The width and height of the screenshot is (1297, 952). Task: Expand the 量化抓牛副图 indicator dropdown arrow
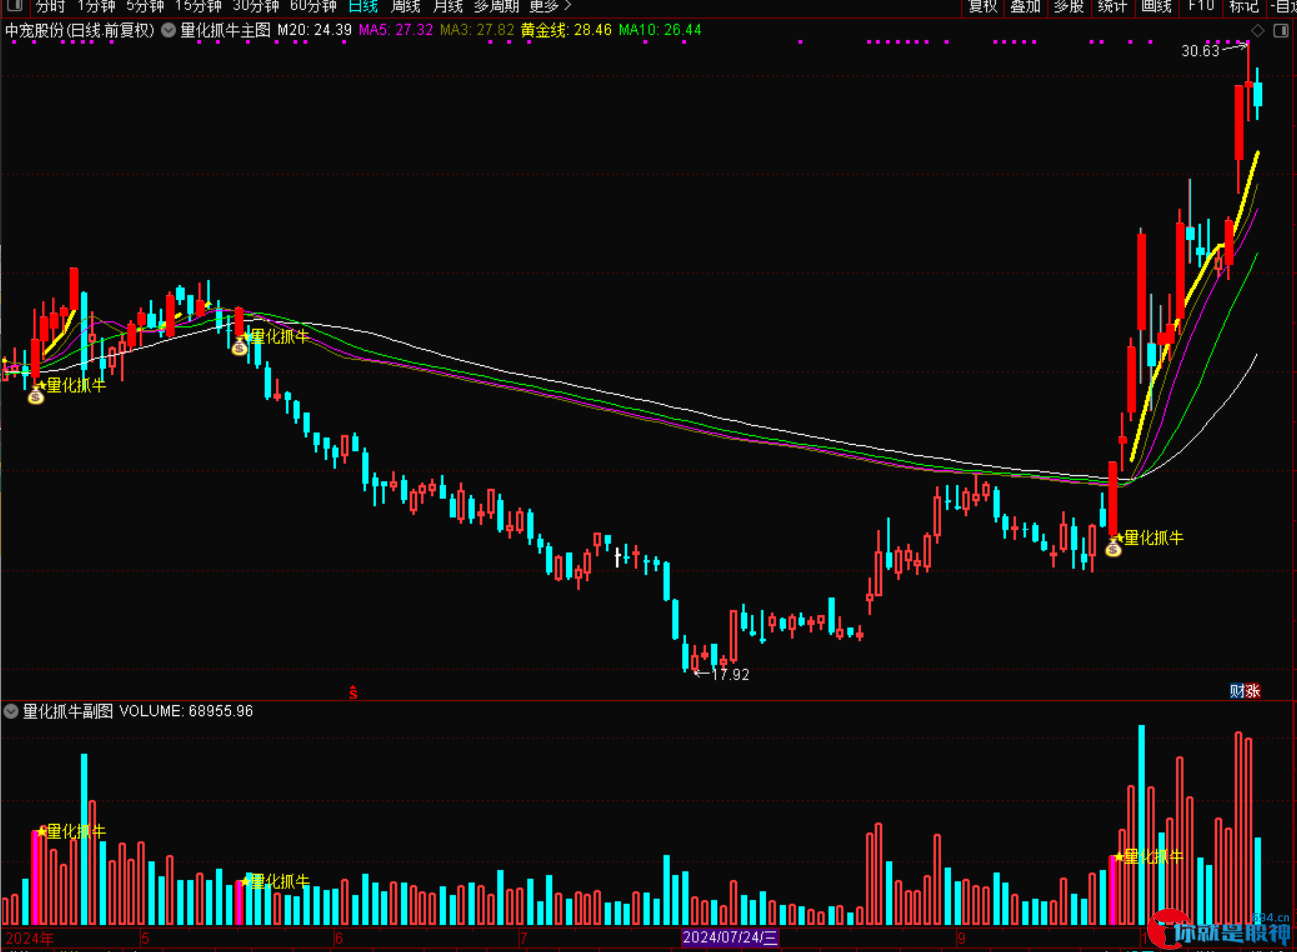point(11,712)
